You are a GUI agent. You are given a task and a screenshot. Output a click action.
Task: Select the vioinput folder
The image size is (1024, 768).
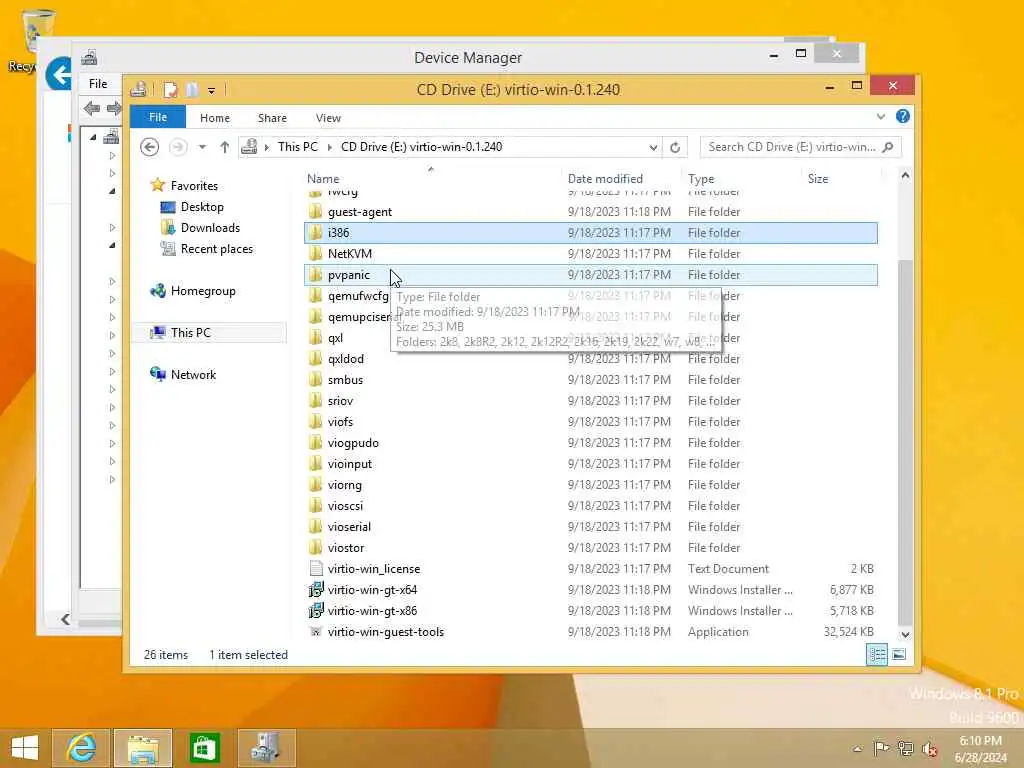tap(590, 464)
